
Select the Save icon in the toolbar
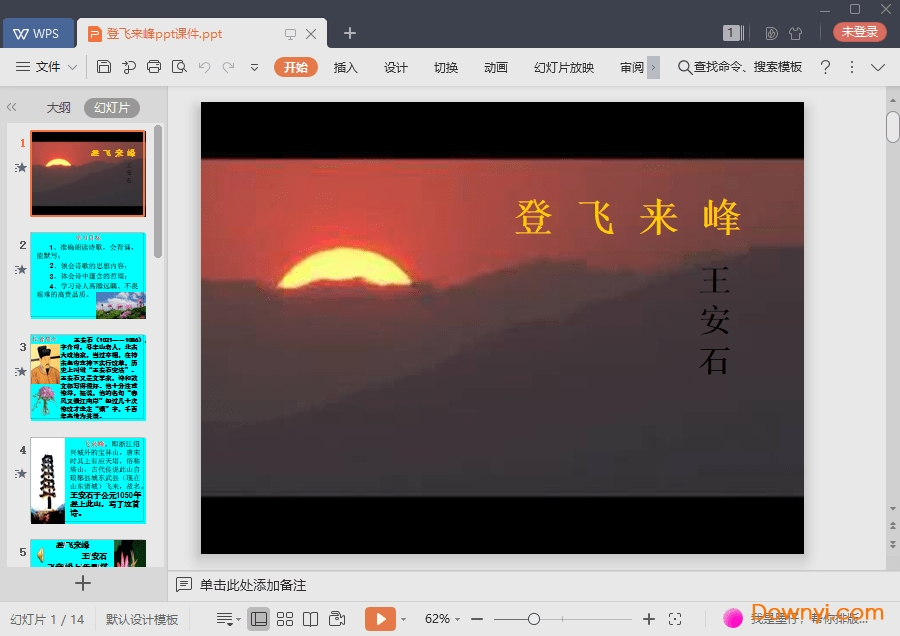[x=104, y=68]
